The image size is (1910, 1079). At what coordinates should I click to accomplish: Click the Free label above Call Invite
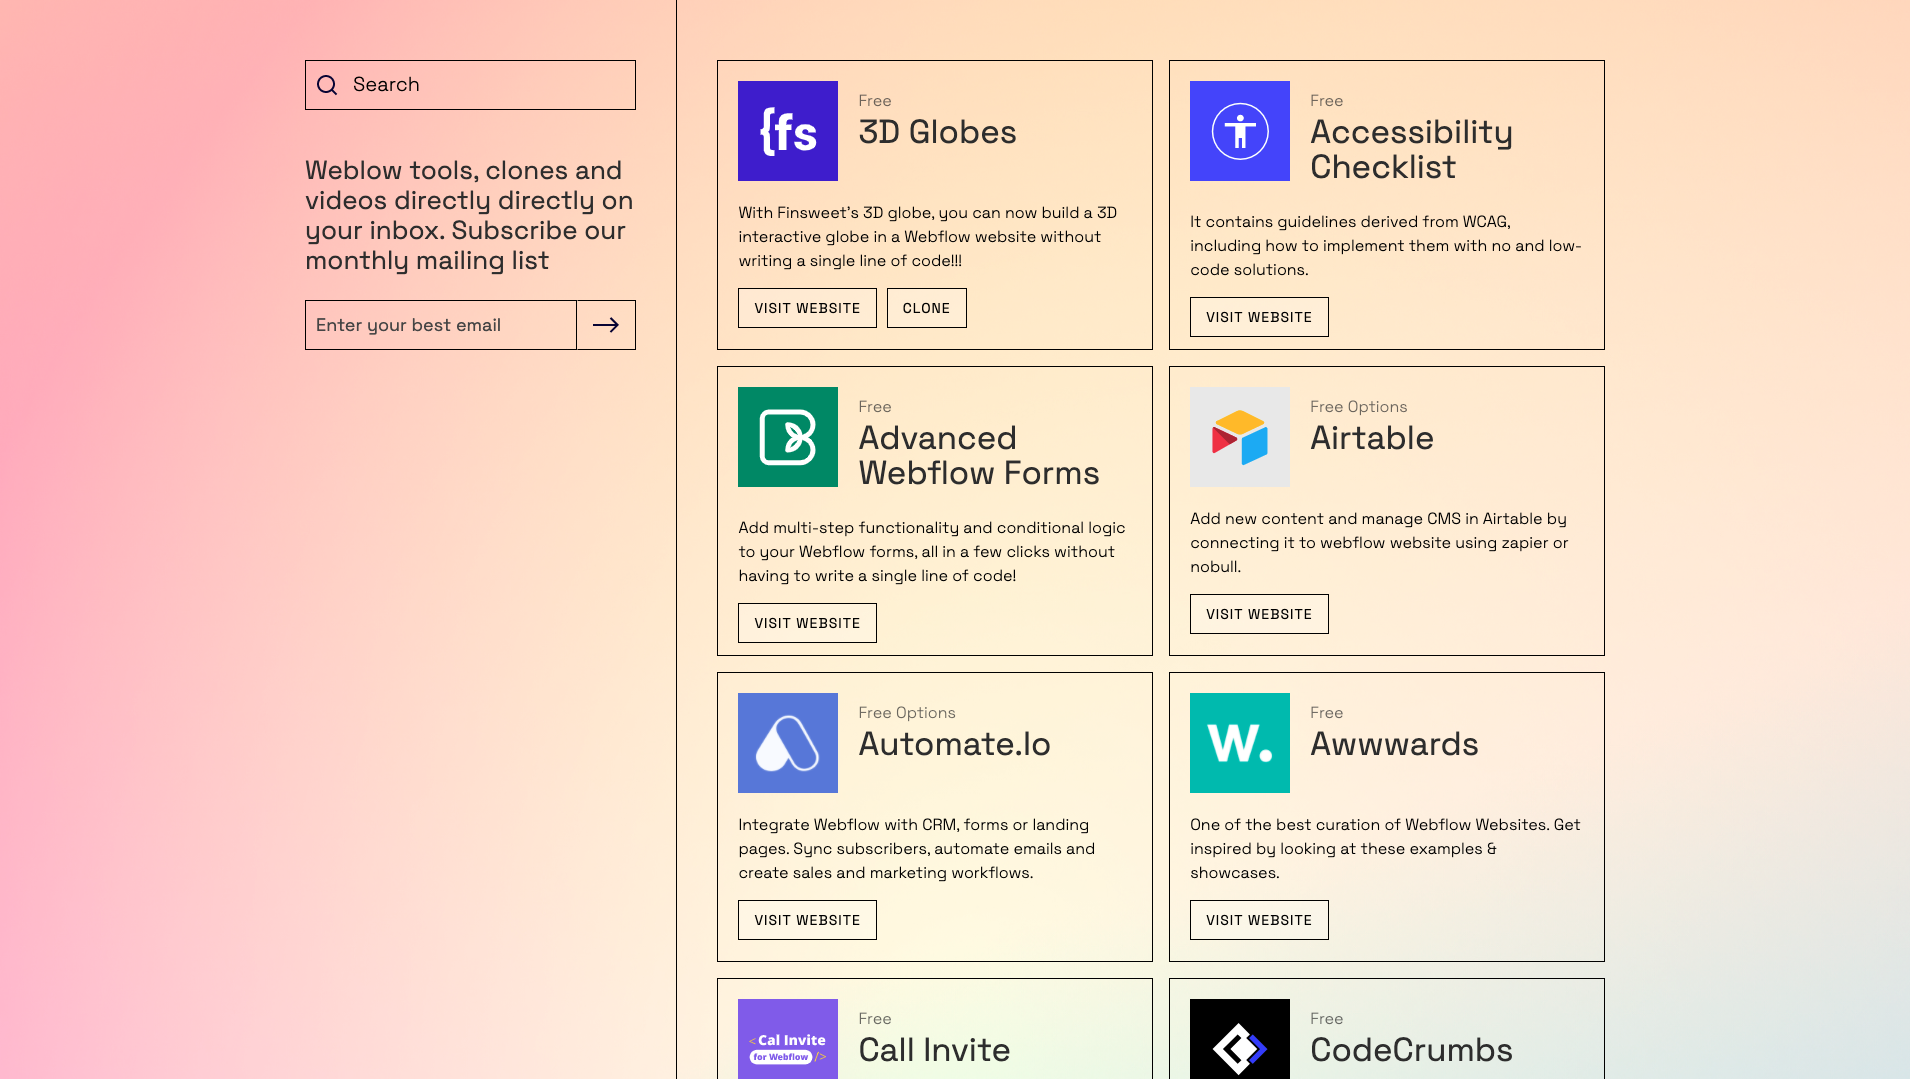pos(874,1019)
